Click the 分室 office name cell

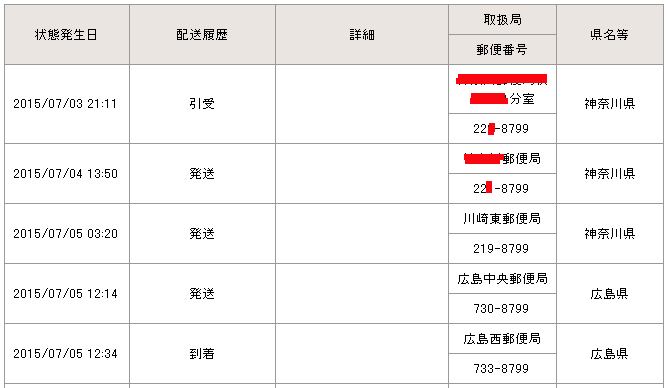[x=502, y=89]
